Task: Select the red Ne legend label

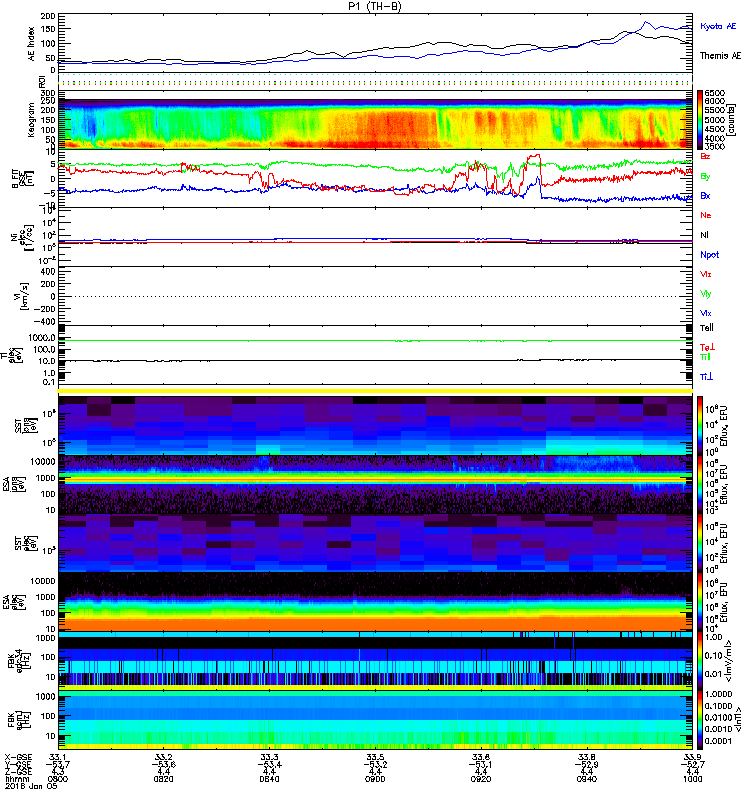Action: click(706, 215)
